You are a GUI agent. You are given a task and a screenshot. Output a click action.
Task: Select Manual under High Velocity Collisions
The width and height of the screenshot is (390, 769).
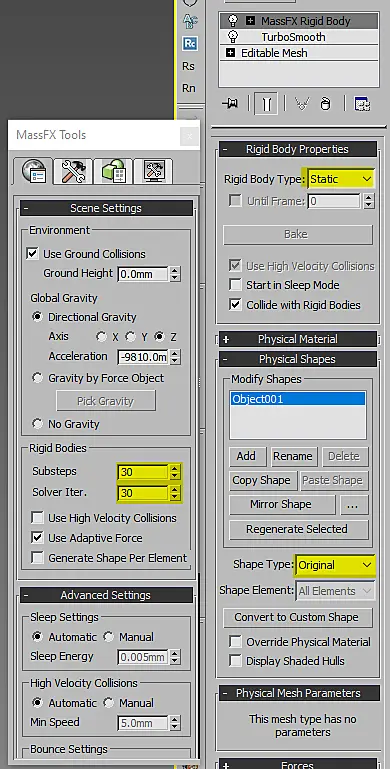[108, 702]
